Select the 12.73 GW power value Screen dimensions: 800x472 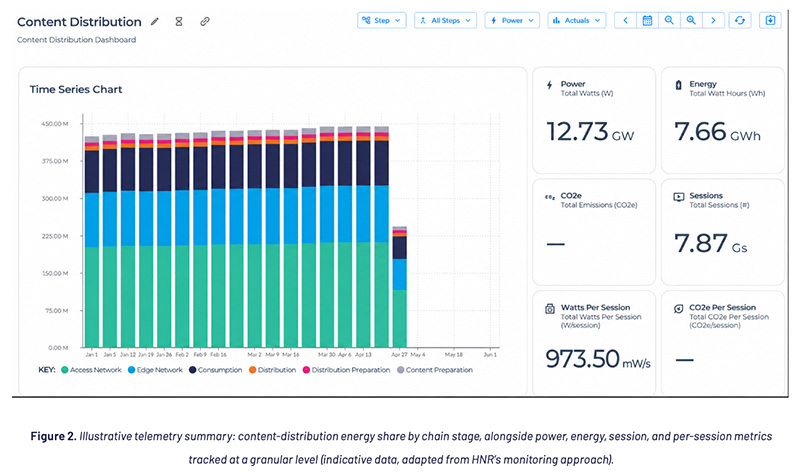coord(590,132)
